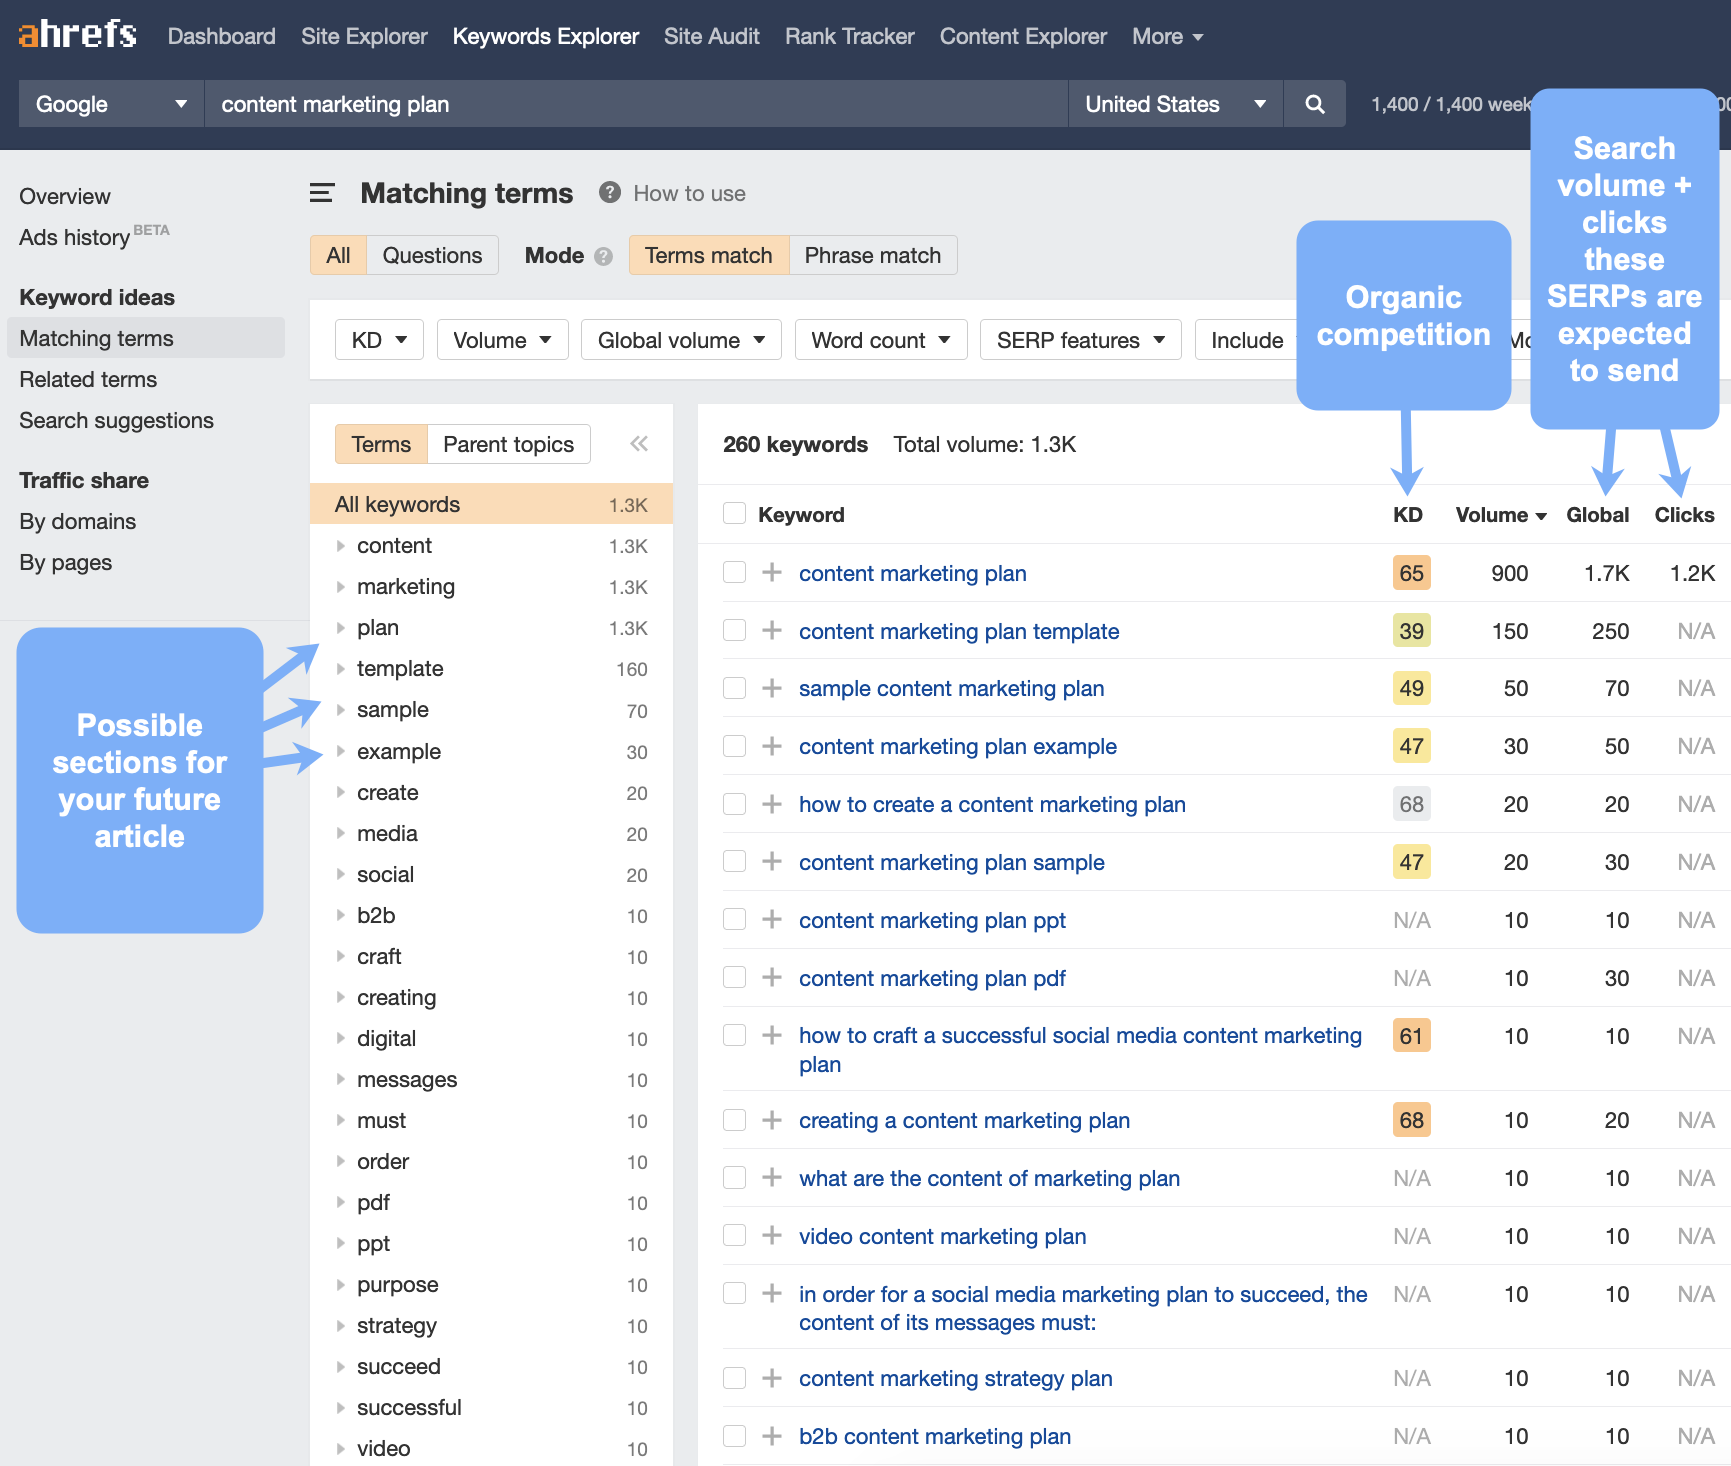This screenshot has width=1731, height=1466.
Task: Open the United States country dropdown
Action: point(1176,104)
